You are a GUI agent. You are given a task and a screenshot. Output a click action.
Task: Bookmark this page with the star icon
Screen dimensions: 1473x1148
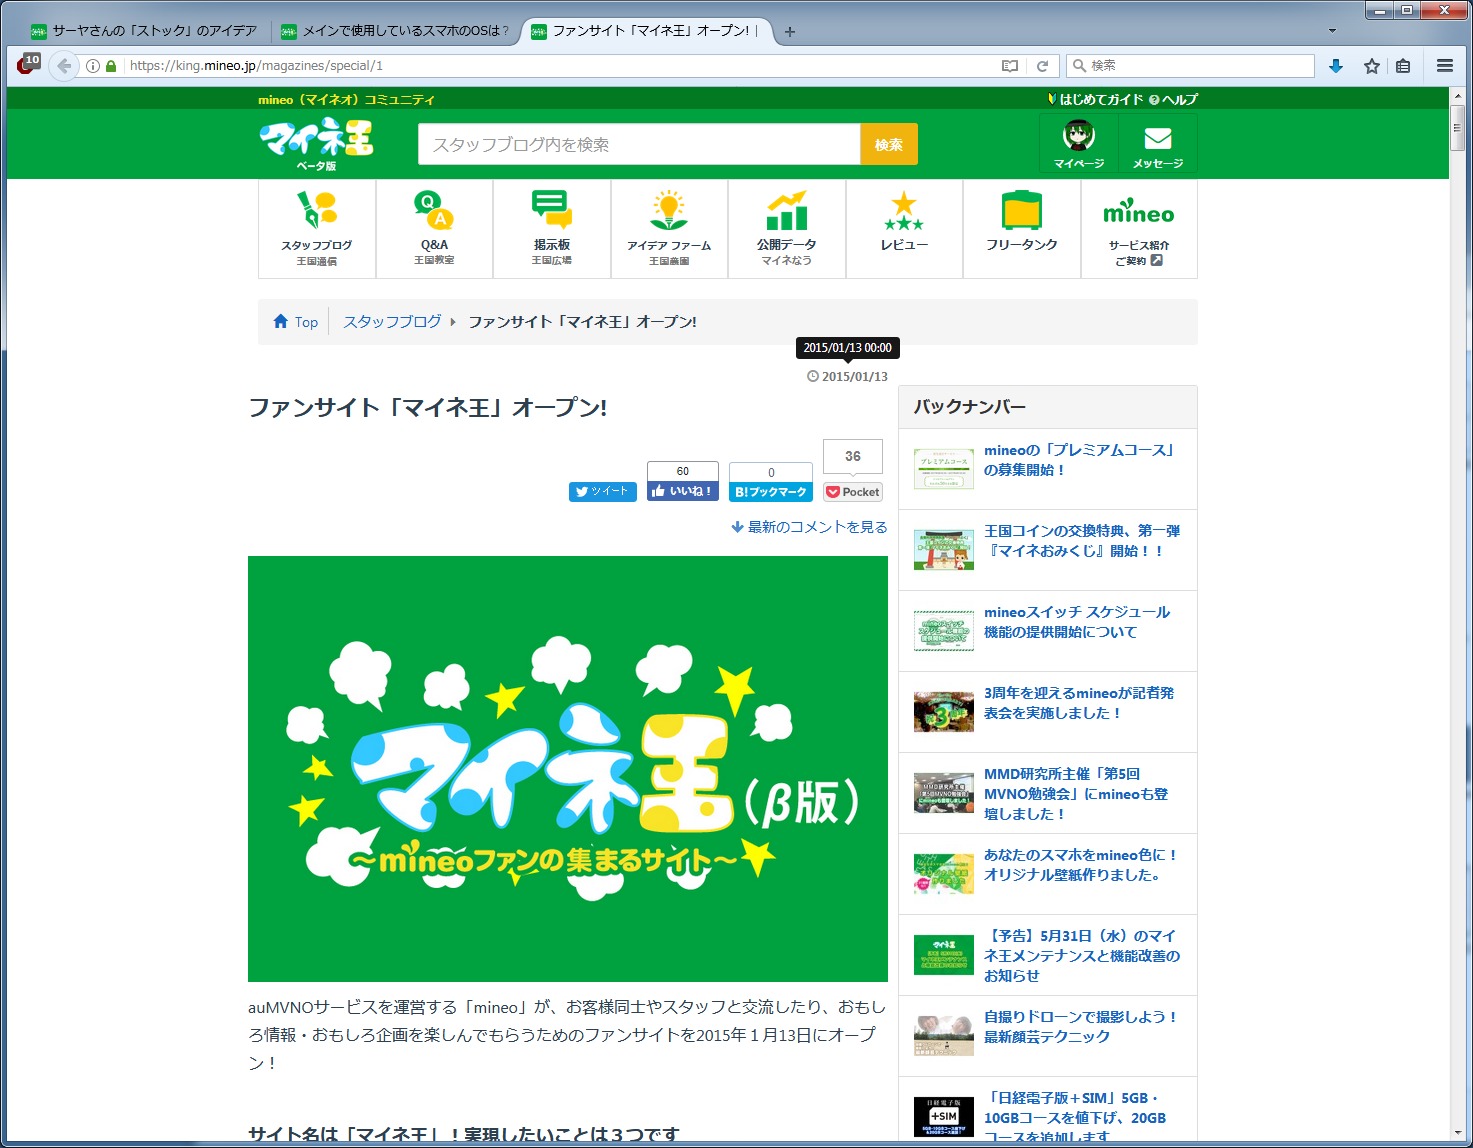[1371, 66]
